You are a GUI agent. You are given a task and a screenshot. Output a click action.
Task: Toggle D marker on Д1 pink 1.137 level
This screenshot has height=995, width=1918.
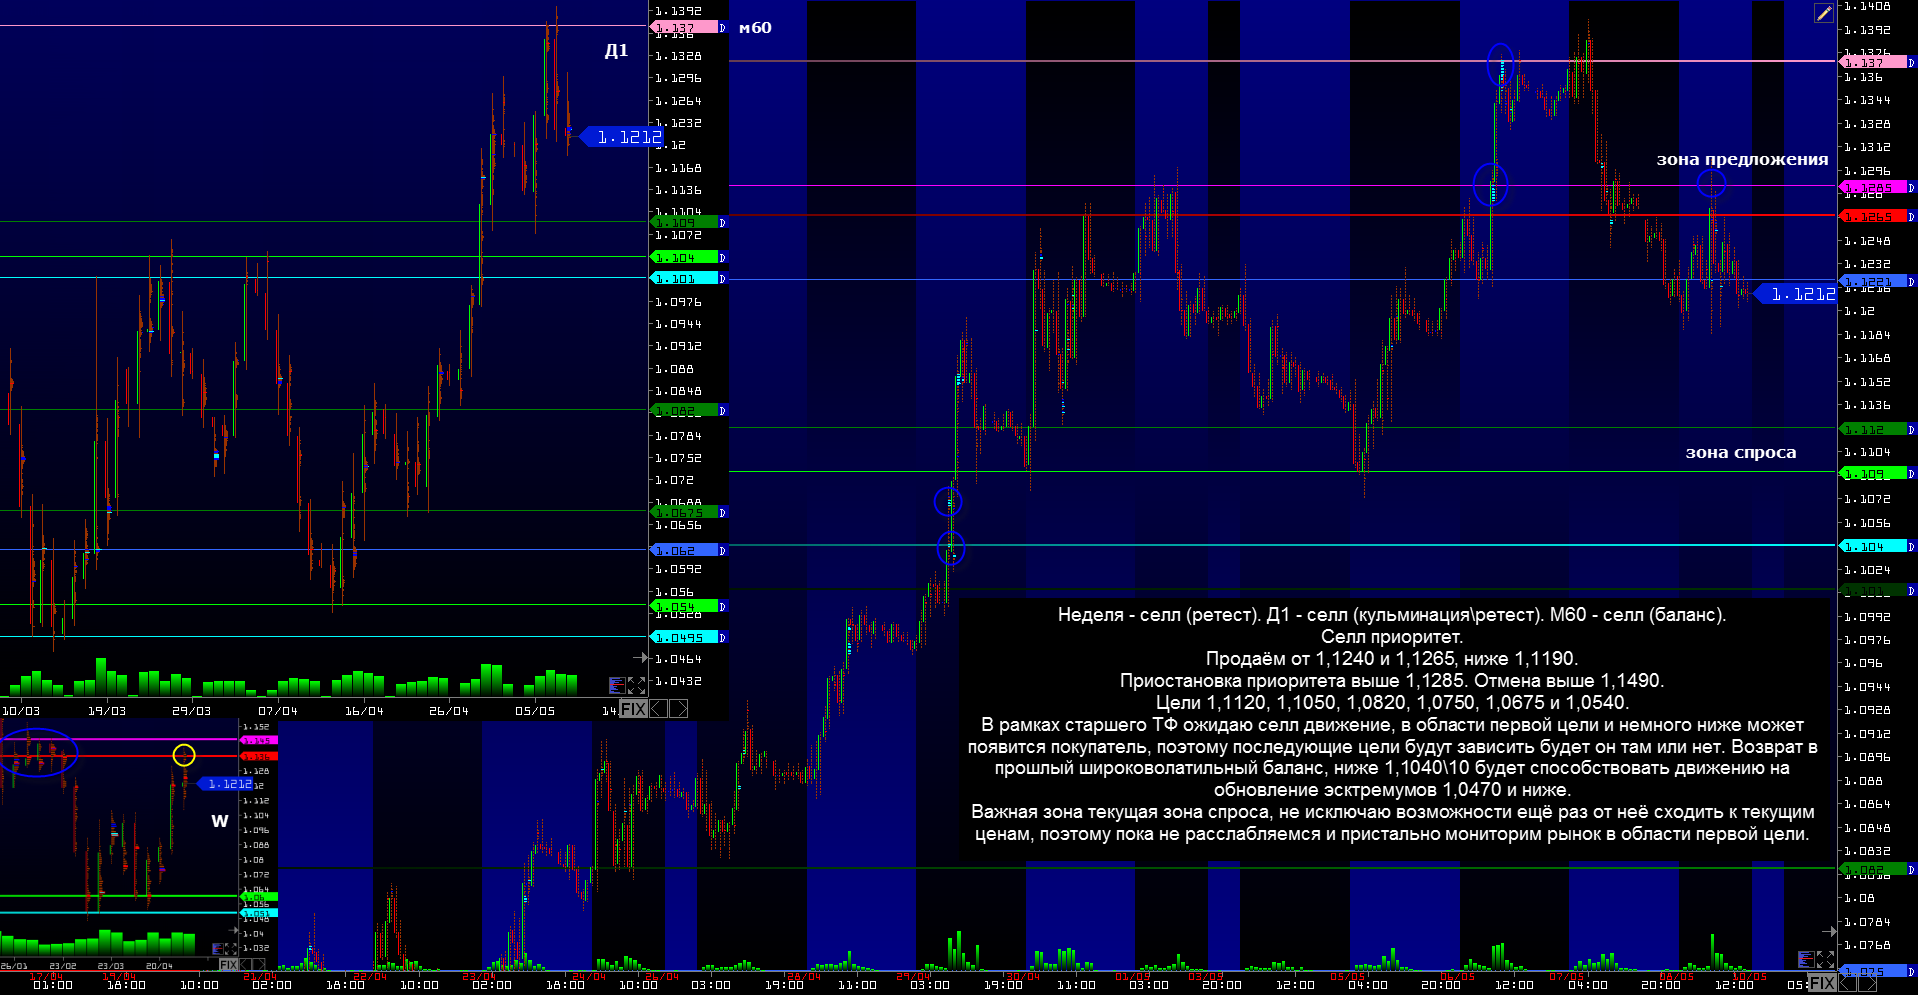point(722,28)
